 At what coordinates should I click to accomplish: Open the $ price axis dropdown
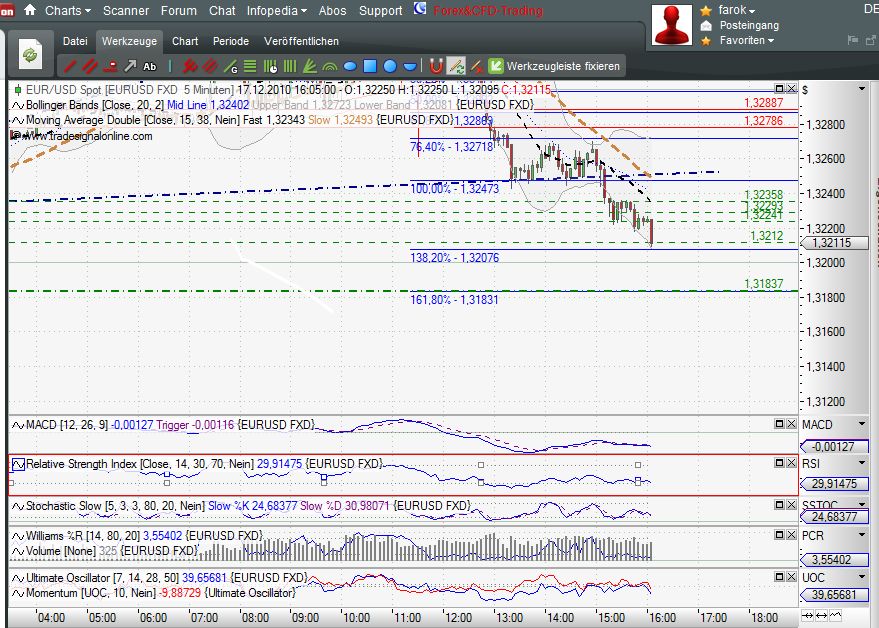pyautogui.click(x=862, y=89)
